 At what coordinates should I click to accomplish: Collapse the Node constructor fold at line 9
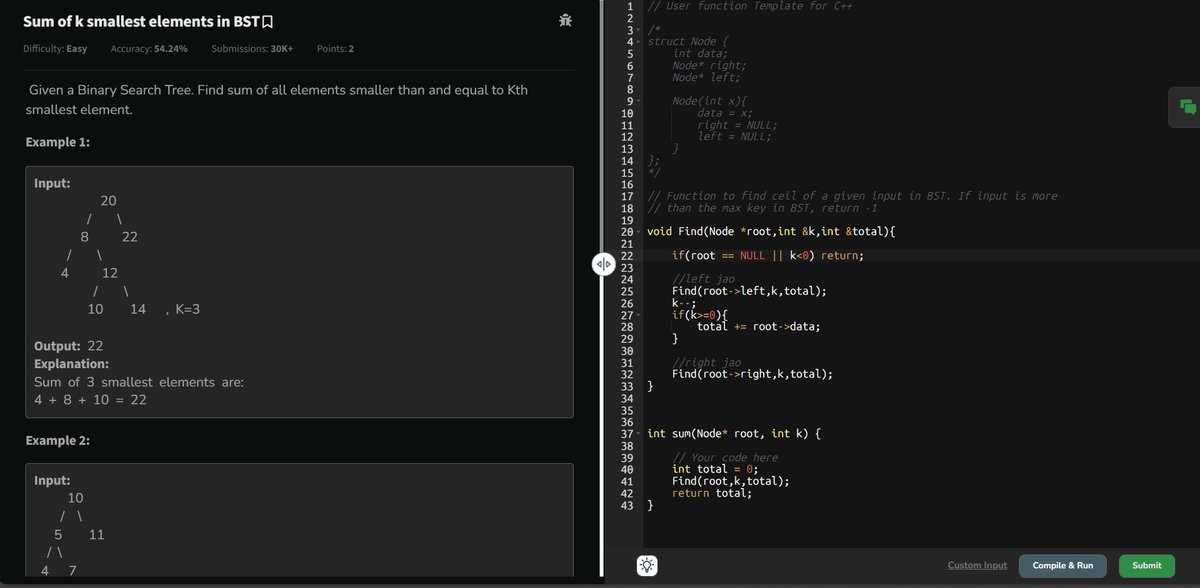tap(636, 100)
